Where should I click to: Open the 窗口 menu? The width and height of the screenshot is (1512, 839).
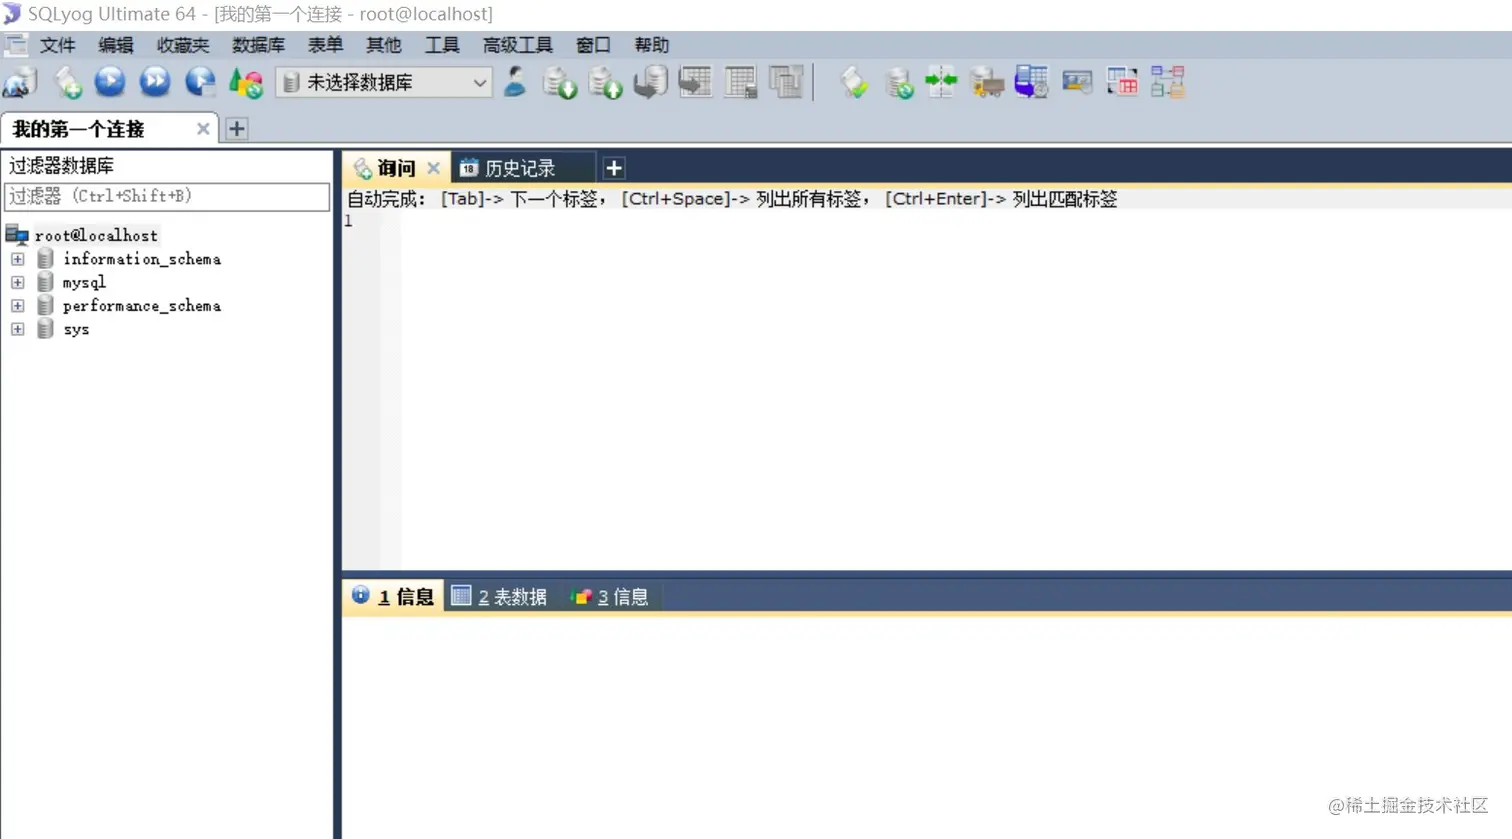point(593,45)
